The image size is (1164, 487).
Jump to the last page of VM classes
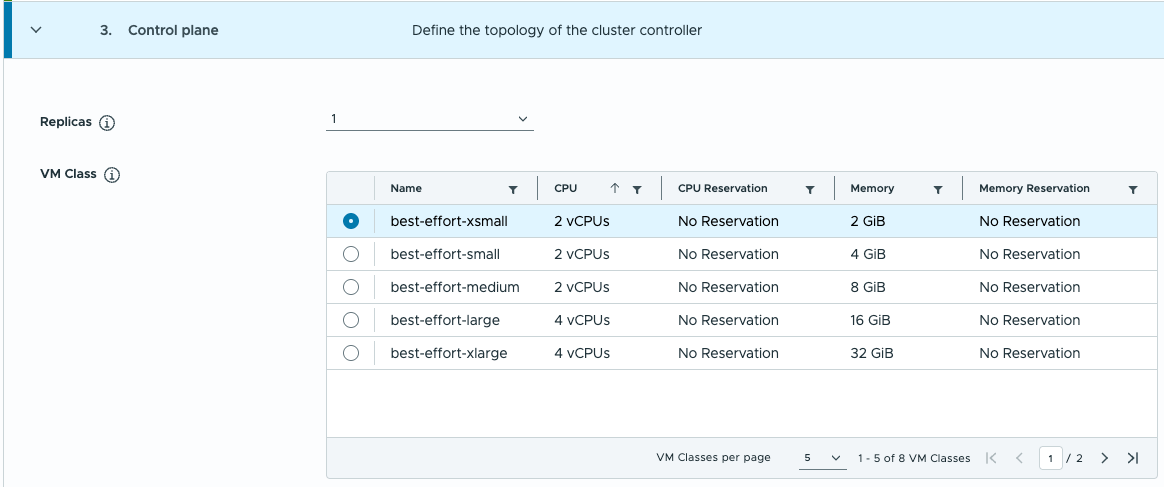pyautogui.click(x=1133, y=458)
